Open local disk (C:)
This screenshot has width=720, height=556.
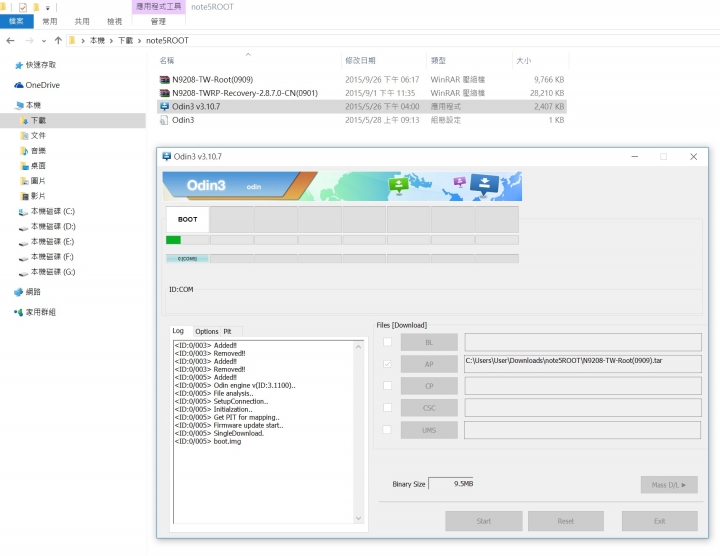point(47,211)
